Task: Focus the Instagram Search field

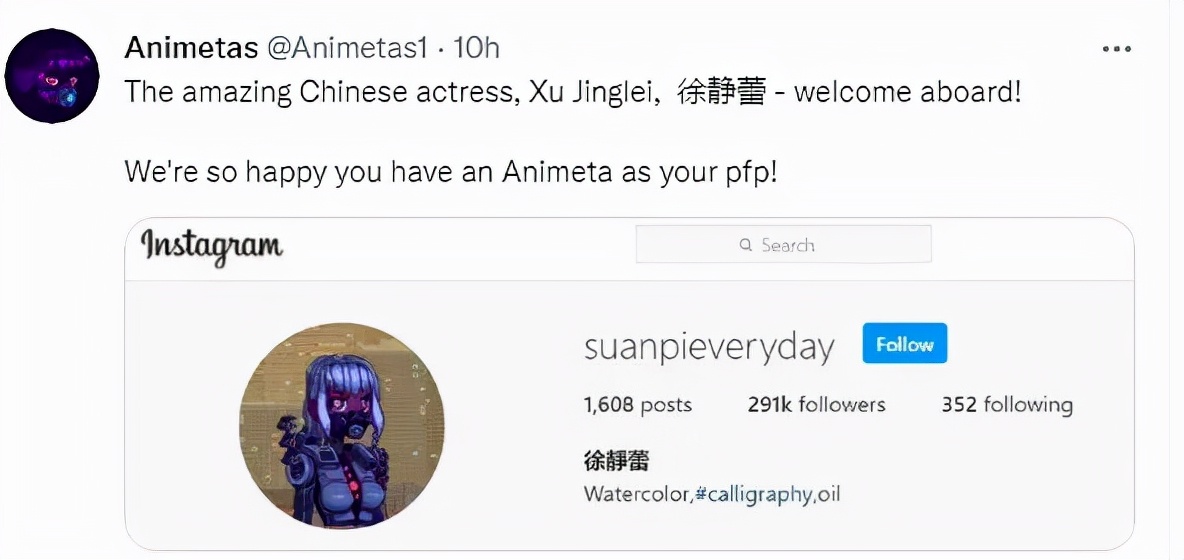Action: [x=783, y=245]
